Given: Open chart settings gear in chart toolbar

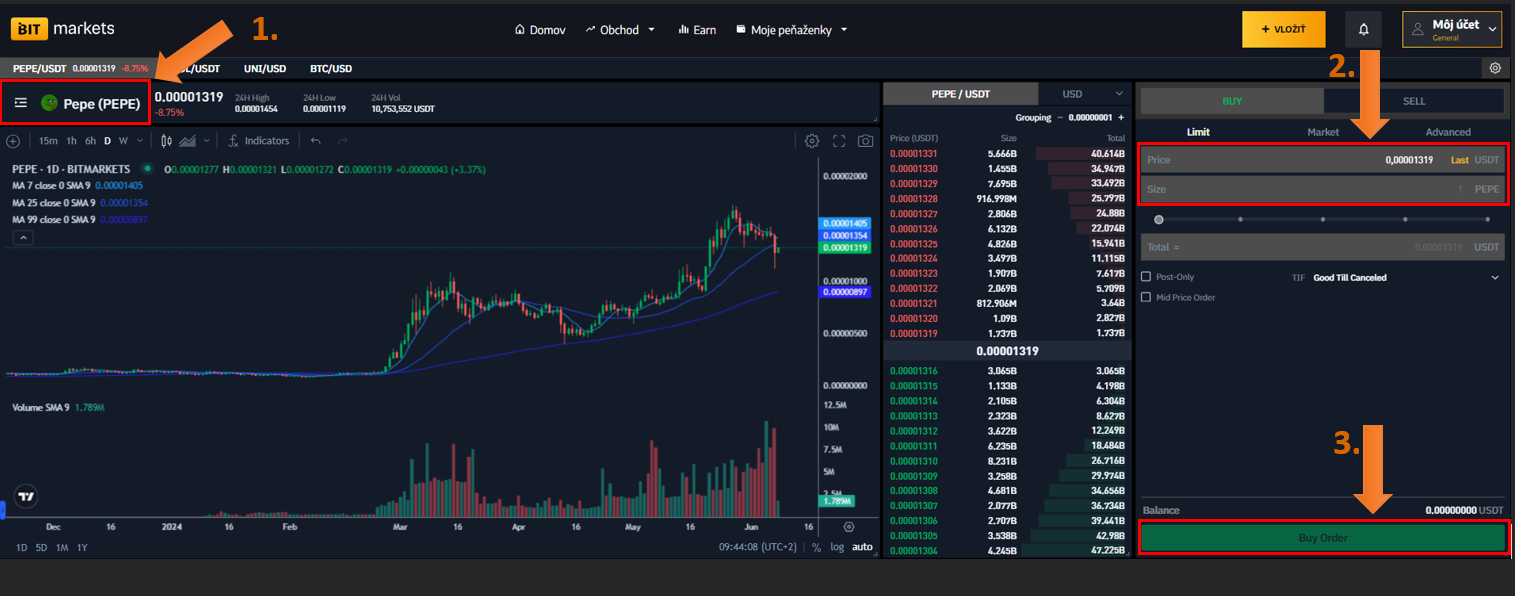Looking at the screenshot, I should pos(812,141).
